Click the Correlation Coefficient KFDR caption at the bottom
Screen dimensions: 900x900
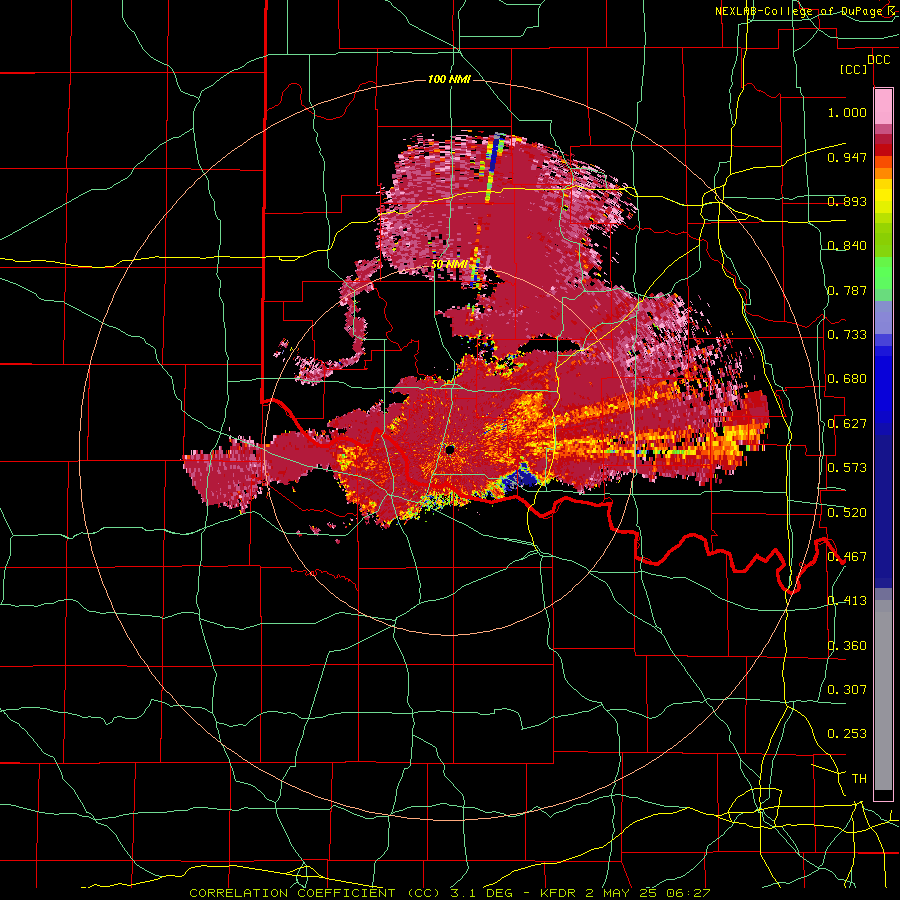pyautogui.click(x=449, y=893)
